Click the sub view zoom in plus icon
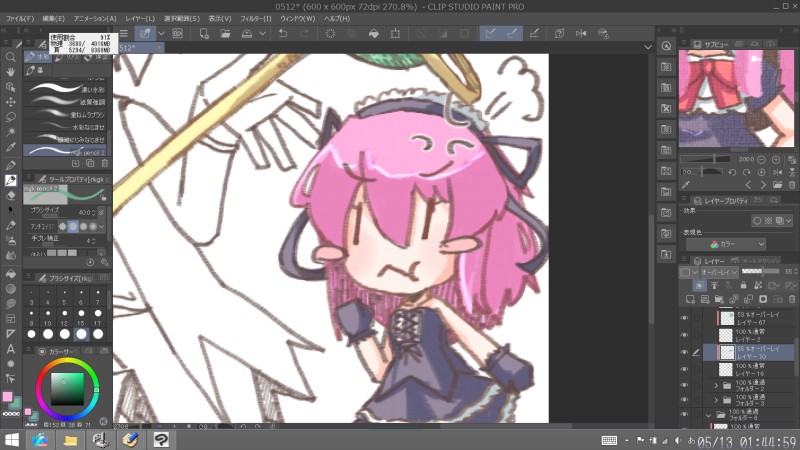 pos(776,160)
